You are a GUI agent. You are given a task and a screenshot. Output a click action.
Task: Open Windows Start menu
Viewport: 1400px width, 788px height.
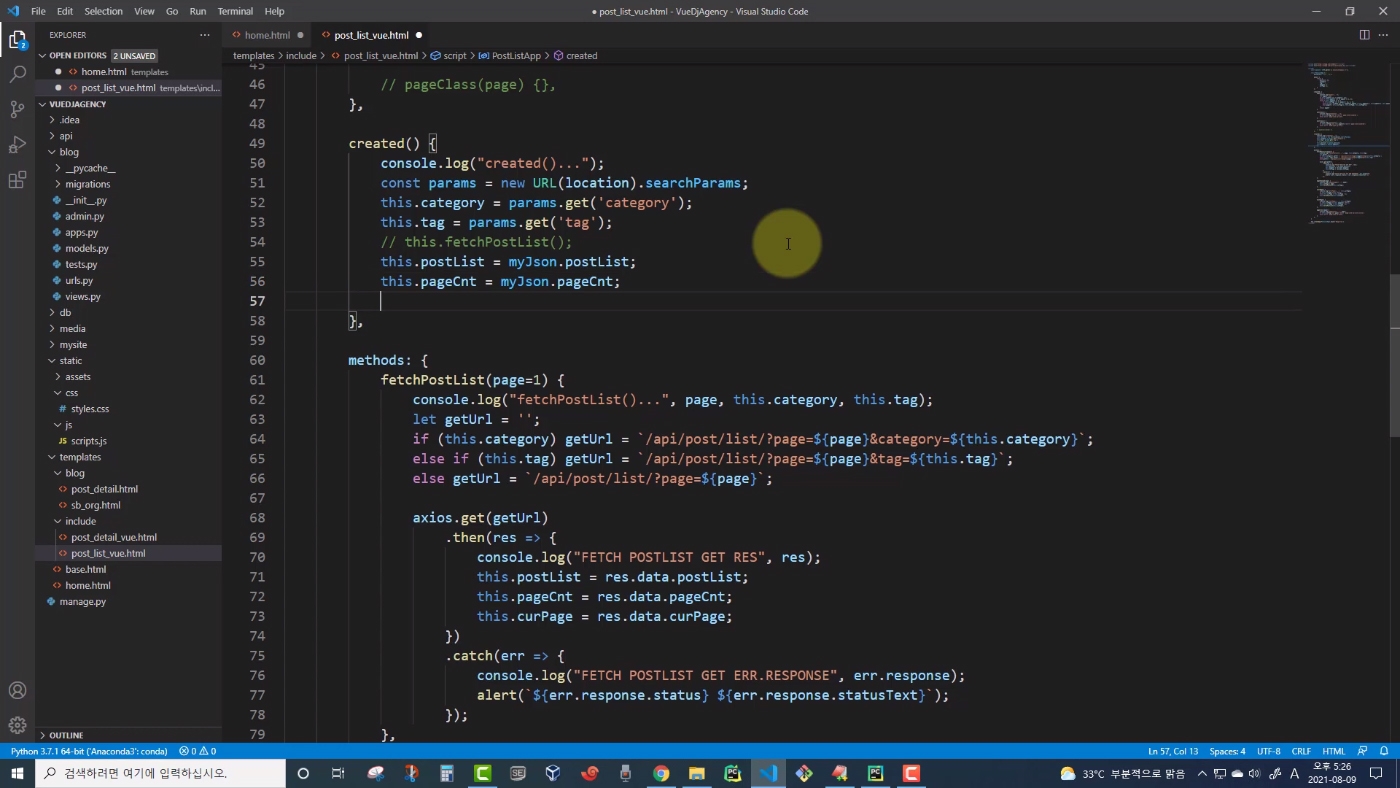(x=17, y=773)
